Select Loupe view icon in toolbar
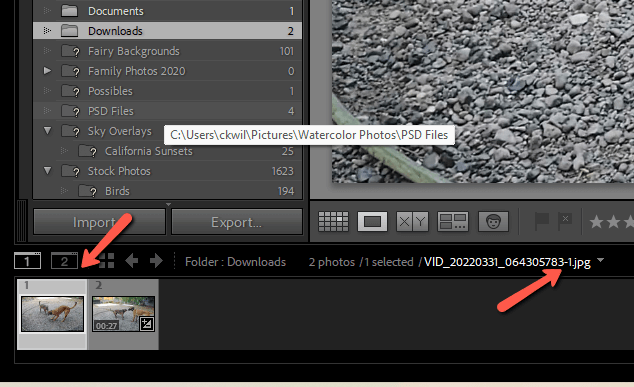Viewport: 634px width, 387px height. tap(372, 222)
